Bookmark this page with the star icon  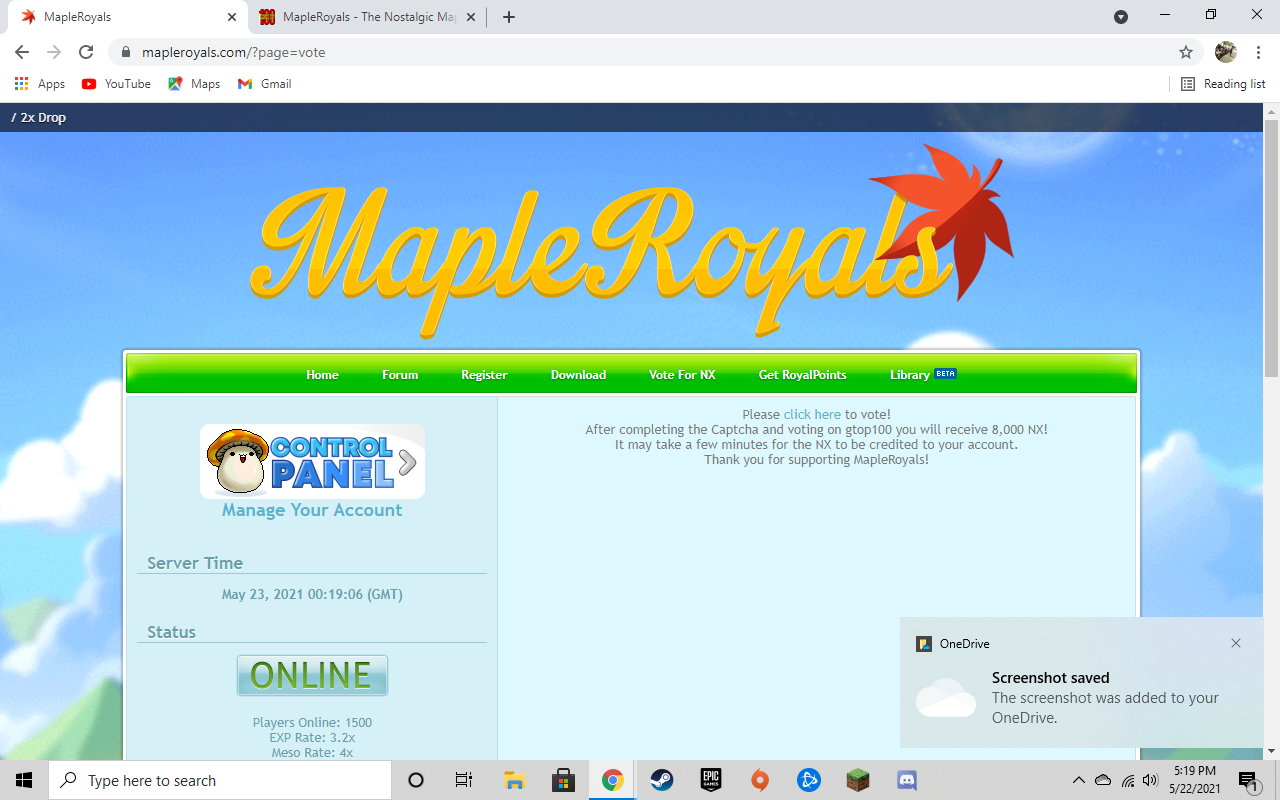click(x=1186, y=52)
